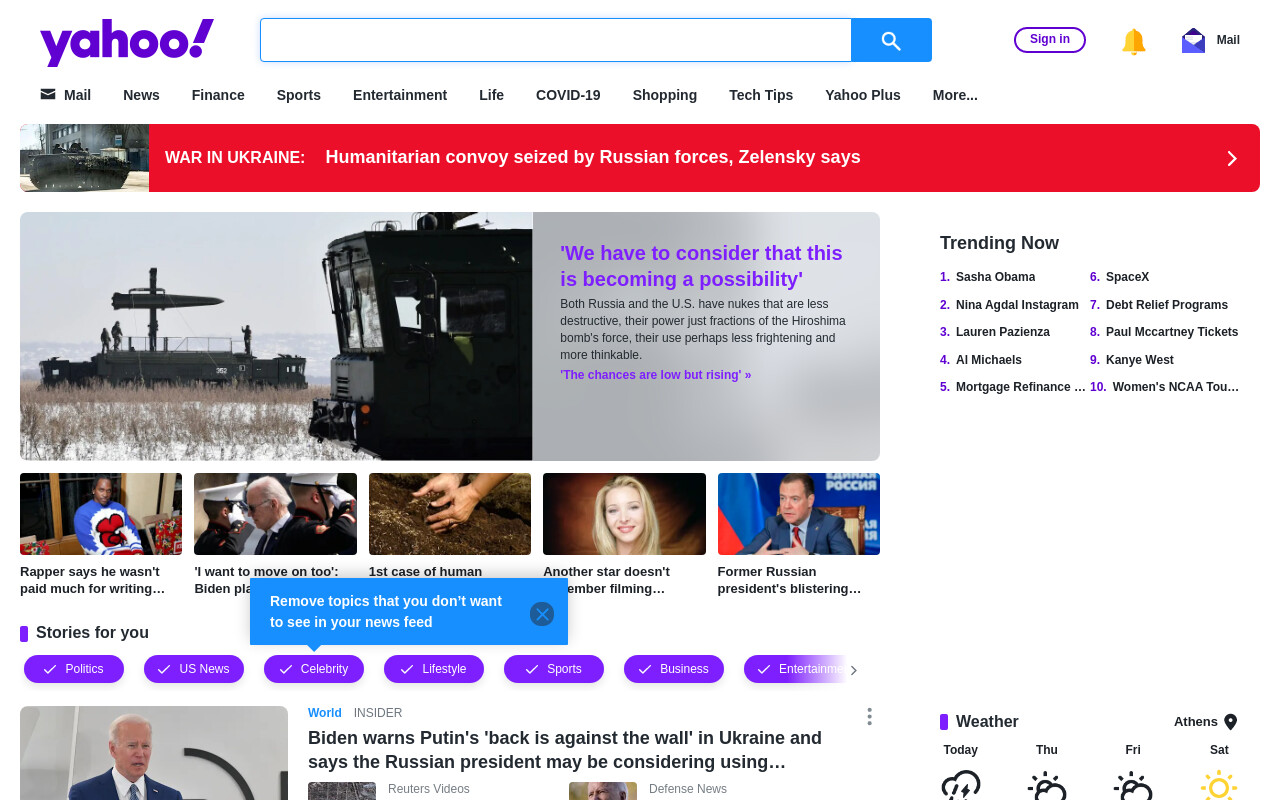Open the Sports navigation bar item
The image size is (1280, 800).
(x=299, y=95)
